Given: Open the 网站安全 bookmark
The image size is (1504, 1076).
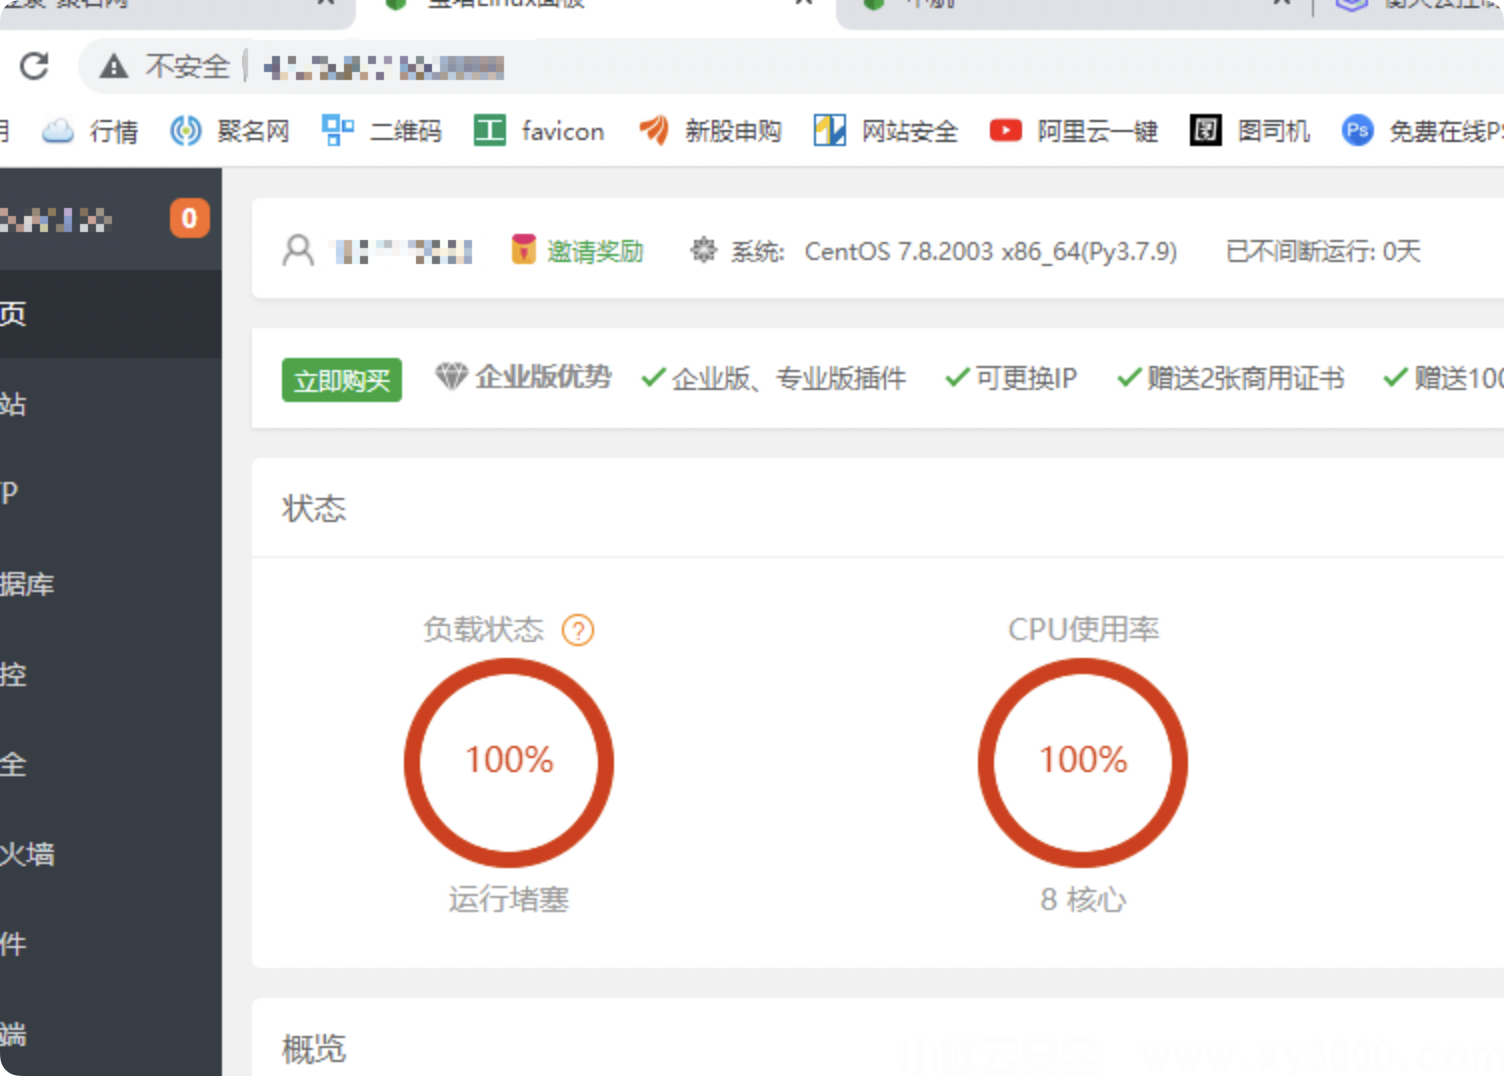Looking at the screenshot, I should (x=886, y=131).
